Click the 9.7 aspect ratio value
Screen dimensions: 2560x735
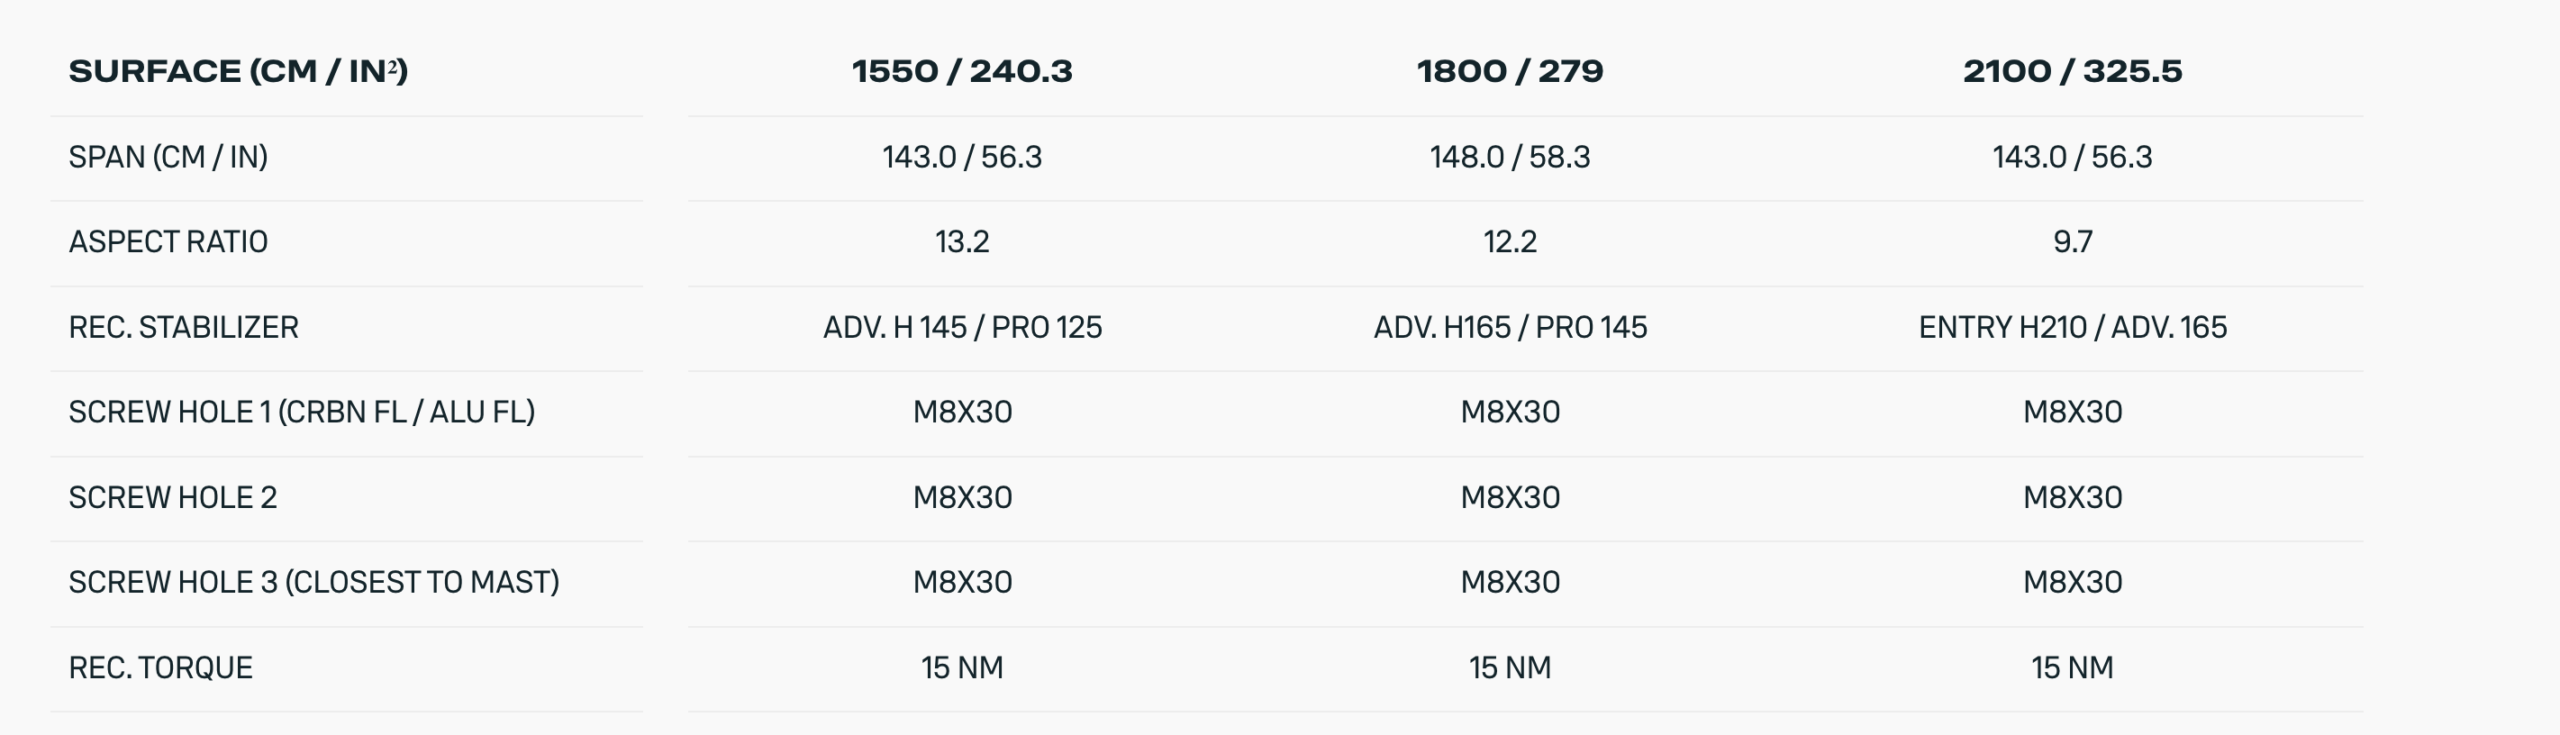2072,242
